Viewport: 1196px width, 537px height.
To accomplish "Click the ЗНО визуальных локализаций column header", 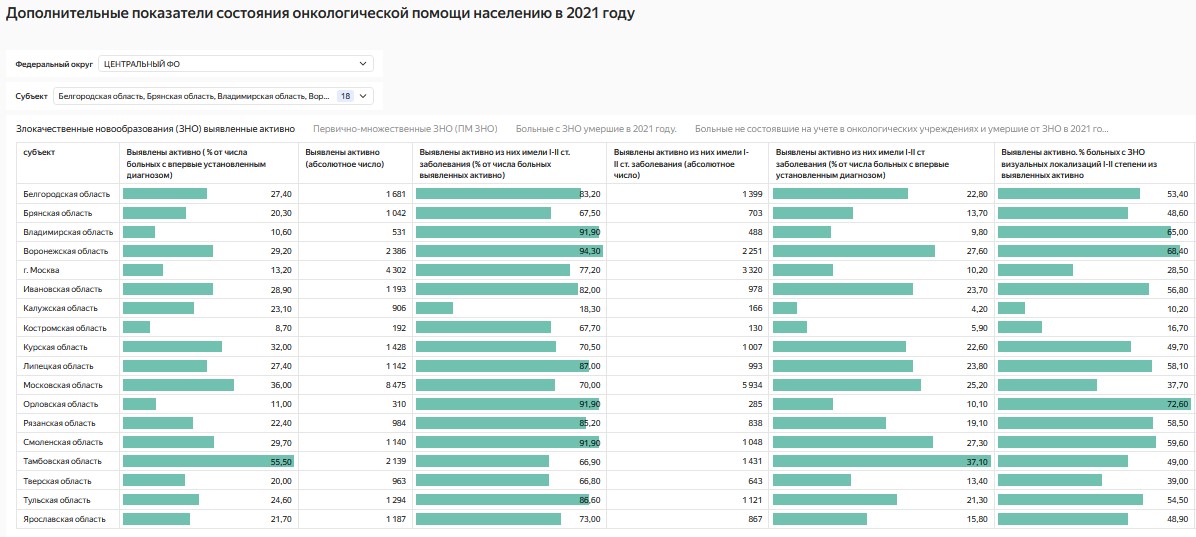I will pyautogui.click(x=1080, y=163).
